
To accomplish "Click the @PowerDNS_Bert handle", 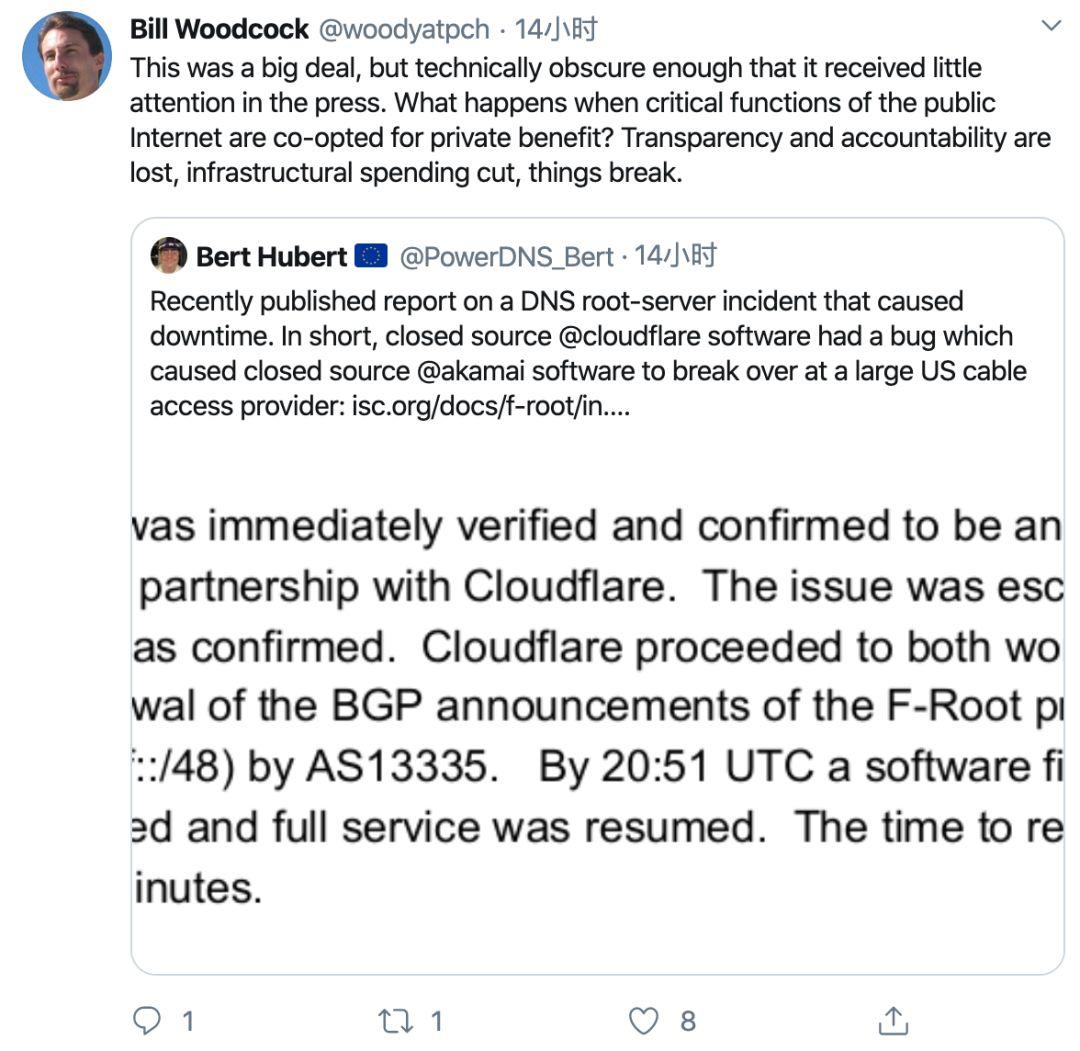I will pos(506,257).
